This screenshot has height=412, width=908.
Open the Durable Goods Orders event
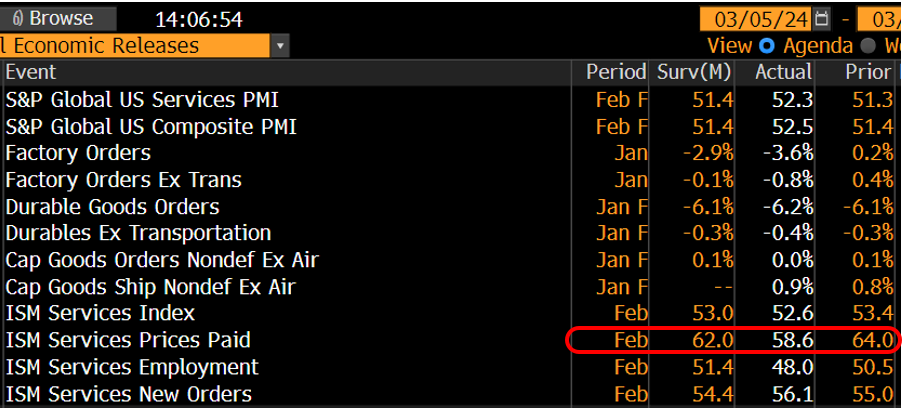pyautogui.click(x=112, y=206)
